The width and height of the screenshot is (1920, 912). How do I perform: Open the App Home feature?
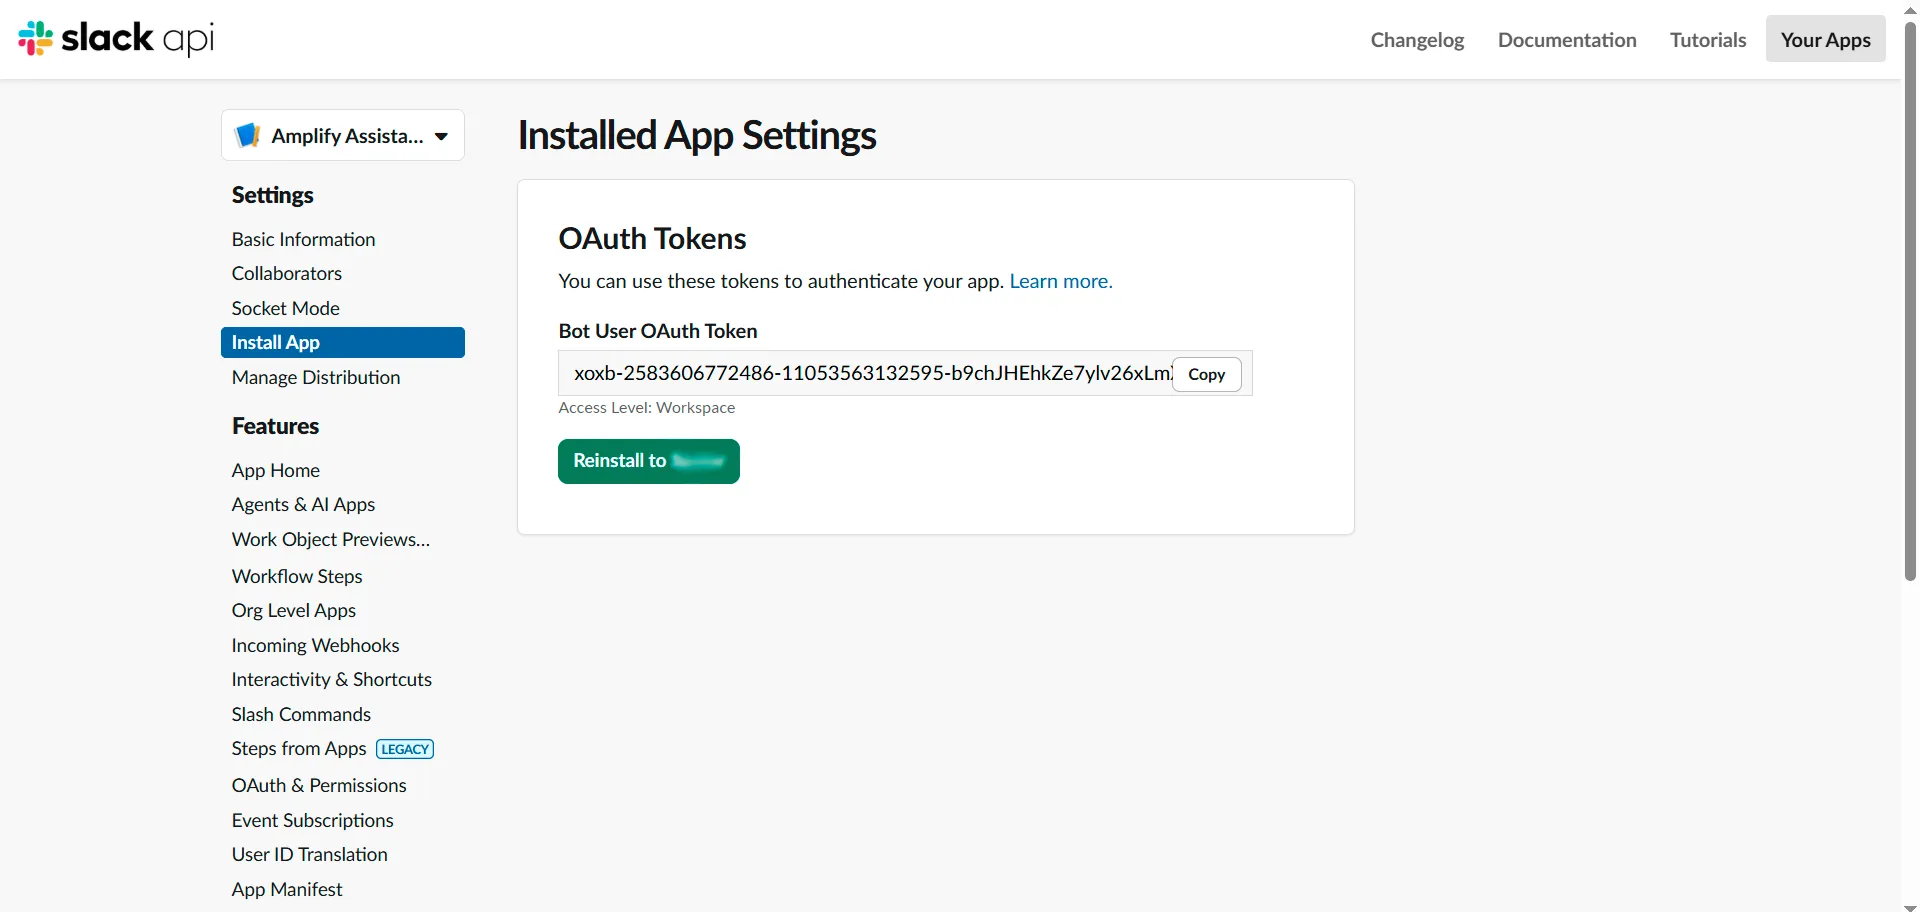(275, 470)
